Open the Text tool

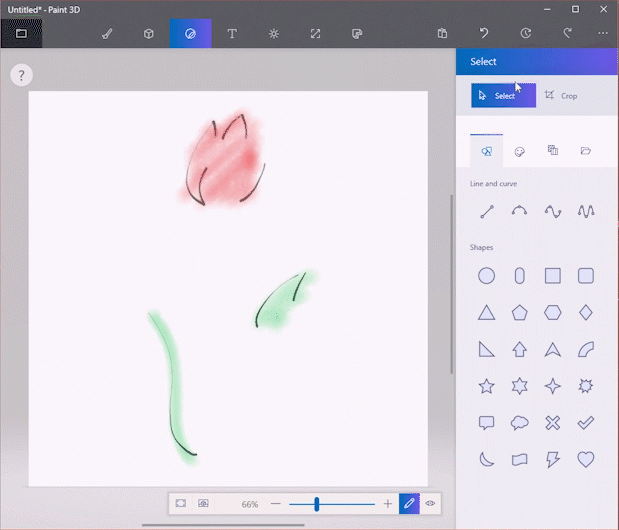pyautogui.click(x=232, y=33)
